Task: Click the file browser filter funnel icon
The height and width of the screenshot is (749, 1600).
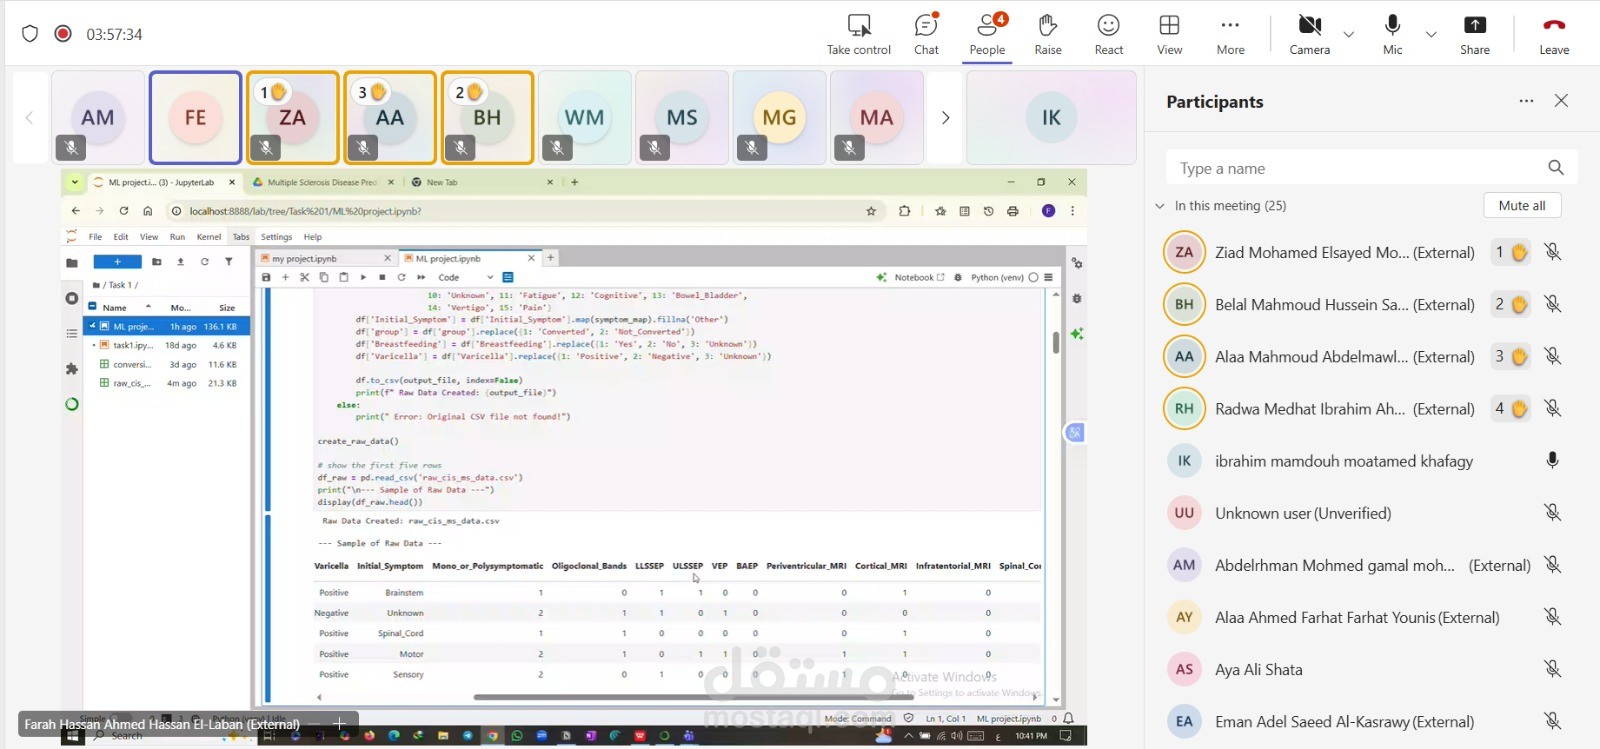Action: click(x=228, y=262)
